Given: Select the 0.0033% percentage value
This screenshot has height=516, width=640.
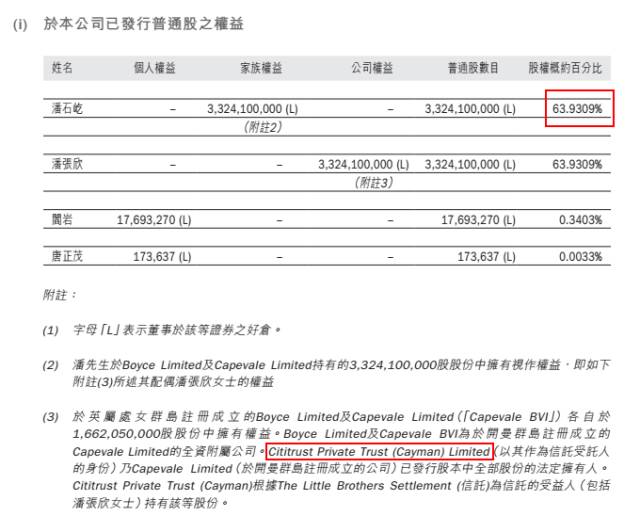Looking at the screenshot, I should (580, 257).
